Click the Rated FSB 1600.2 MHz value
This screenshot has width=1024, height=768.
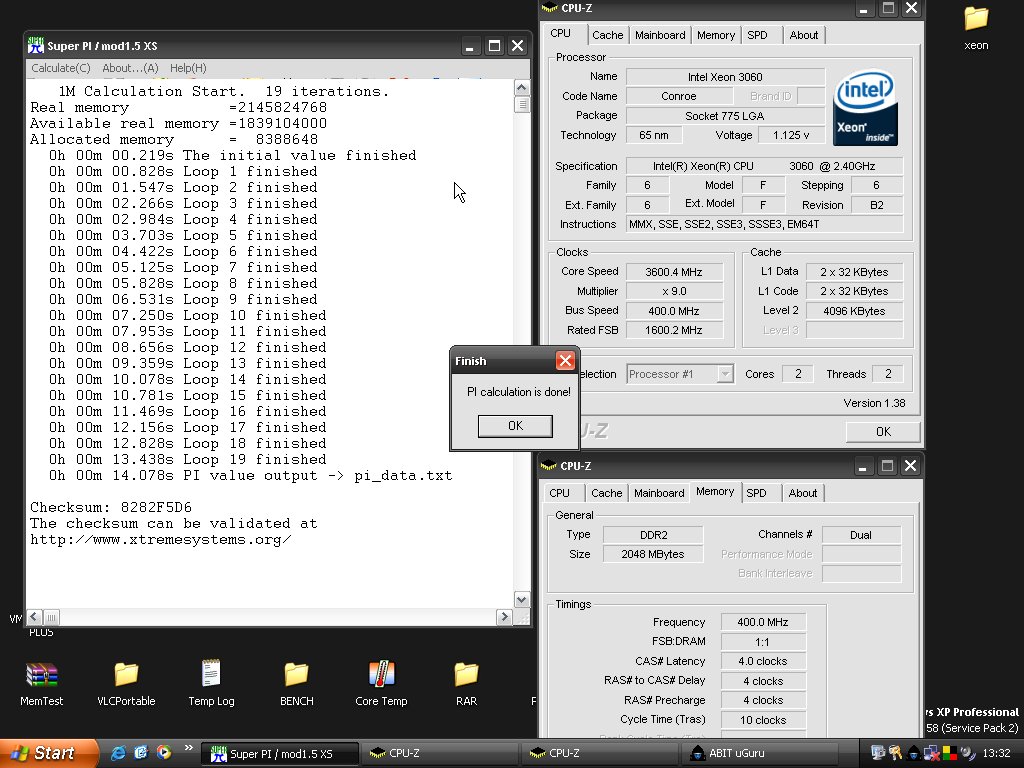pos(674,330)
